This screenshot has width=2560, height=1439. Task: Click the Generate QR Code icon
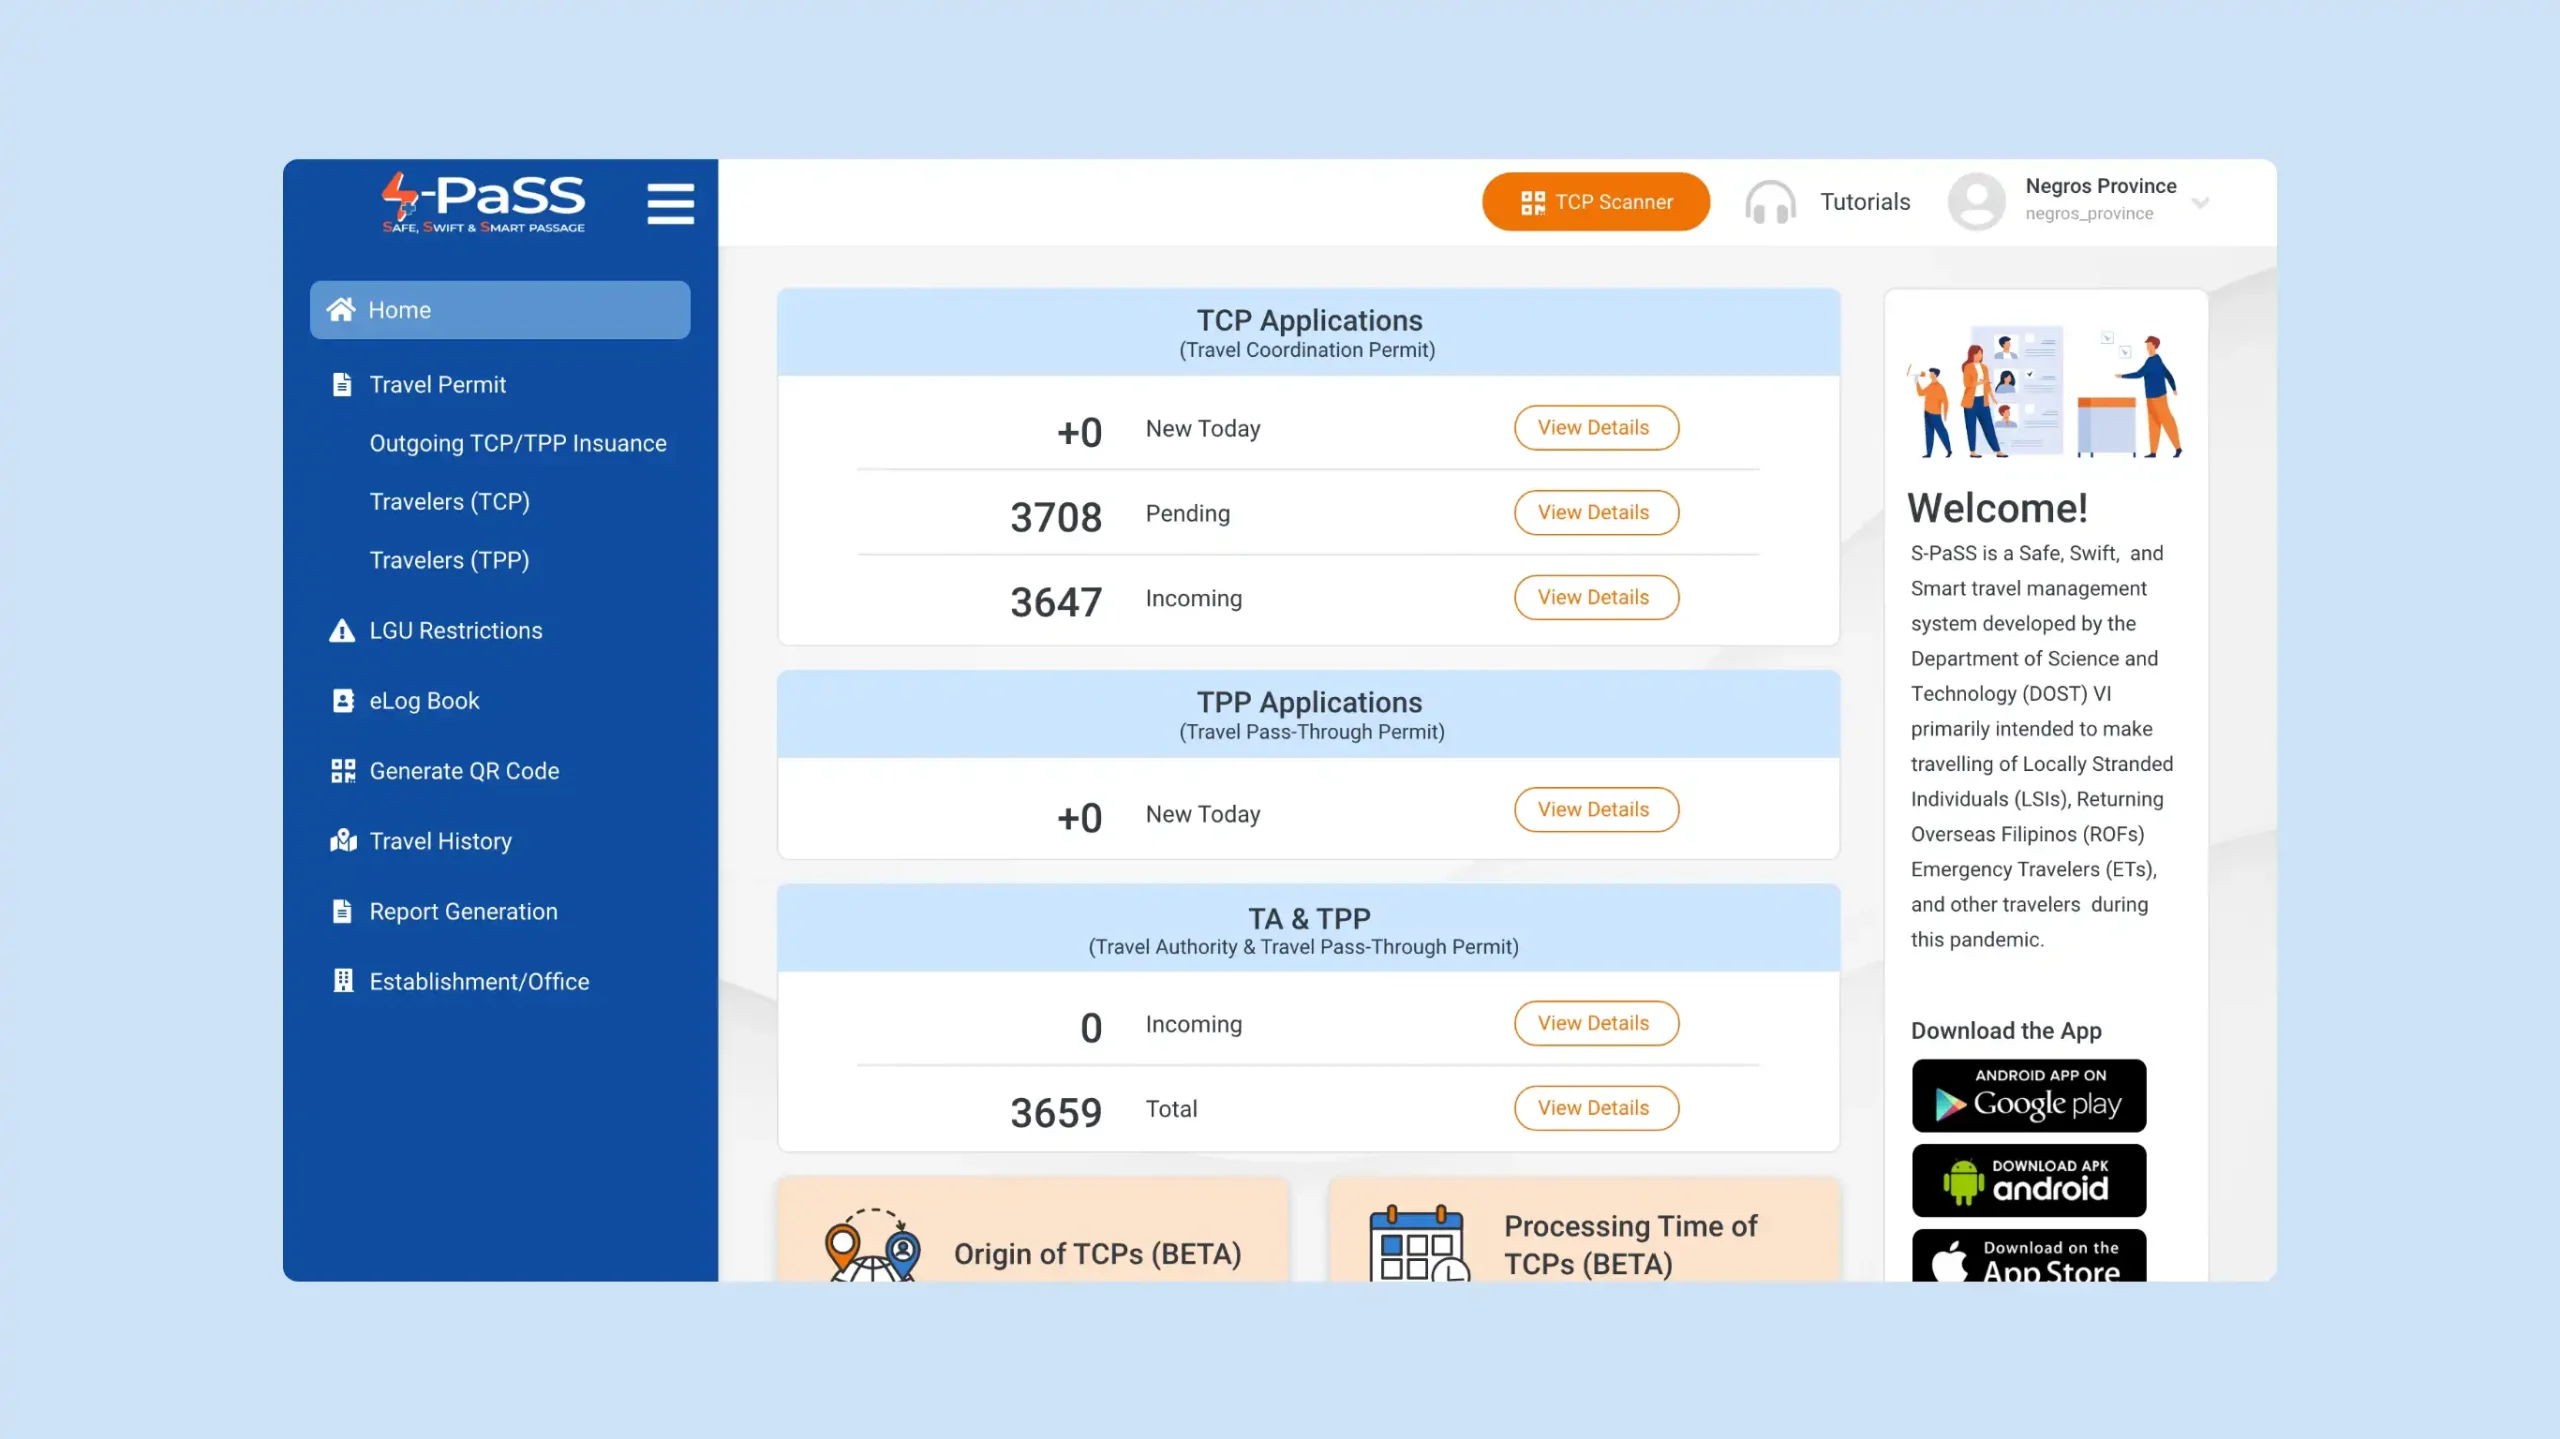pyautogui.click(x=342, y=771)
